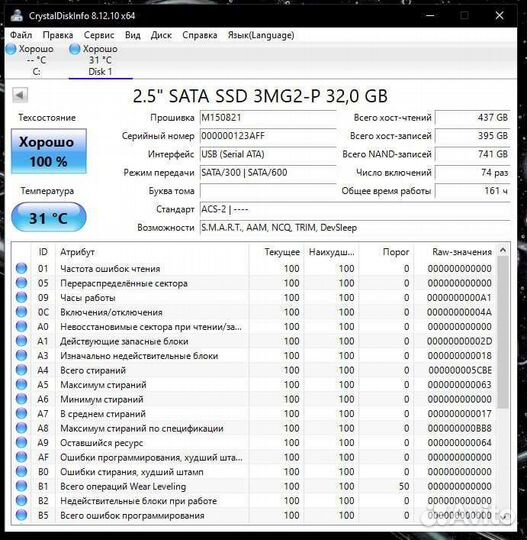Open the Диск menu
527x540 pixels.
click(161, 35)
